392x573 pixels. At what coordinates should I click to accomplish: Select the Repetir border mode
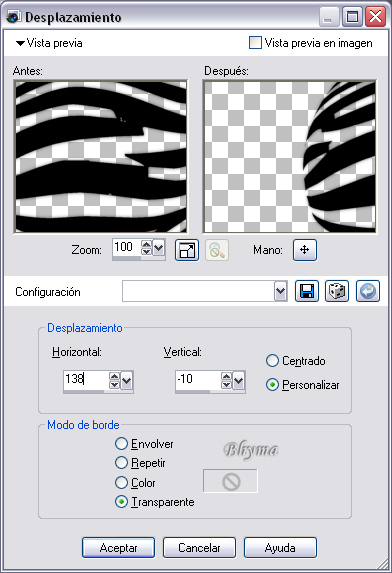[x=121, y=463]
